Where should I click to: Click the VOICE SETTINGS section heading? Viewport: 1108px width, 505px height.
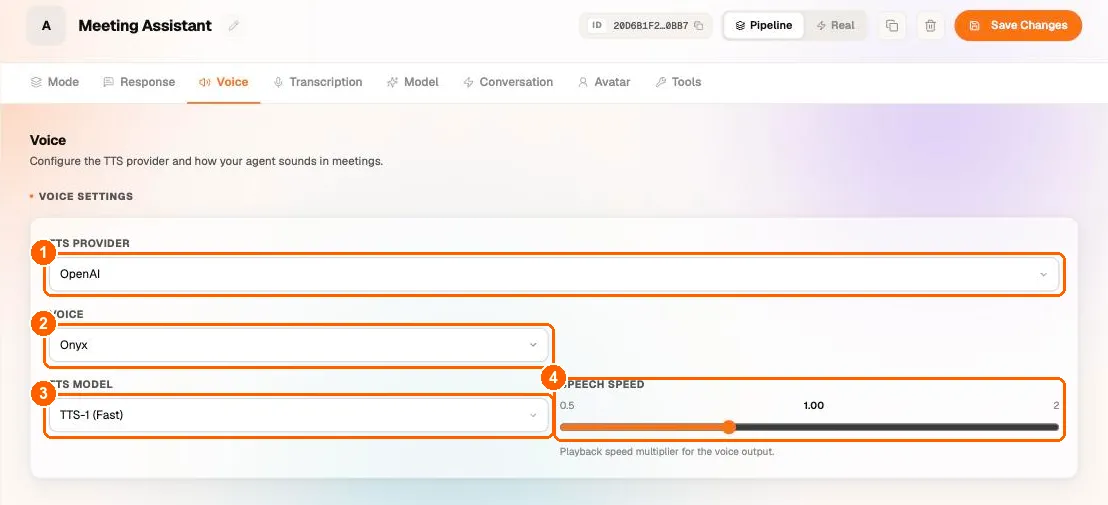pyautogui.click(x=86, y=196)
